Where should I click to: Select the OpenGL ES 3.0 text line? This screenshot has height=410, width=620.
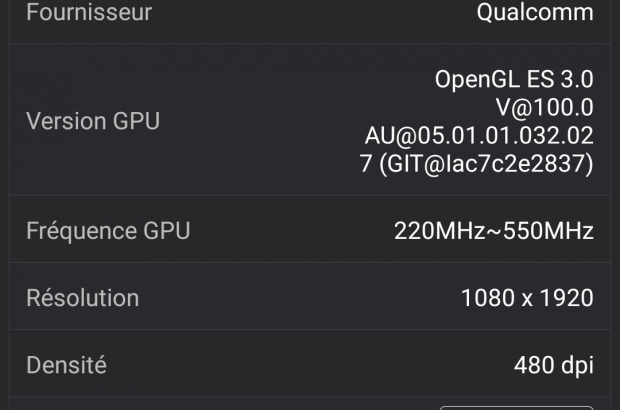pyautogui.click(x=514, y=78)
